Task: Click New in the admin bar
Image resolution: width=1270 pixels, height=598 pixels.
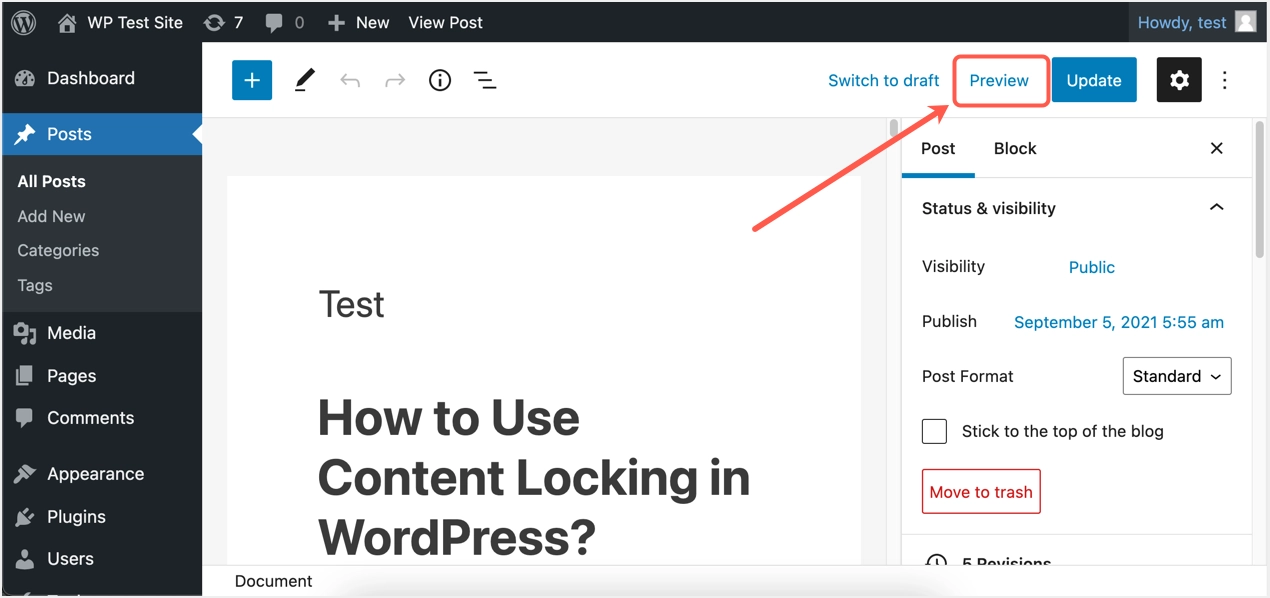Action: [358, 22]
